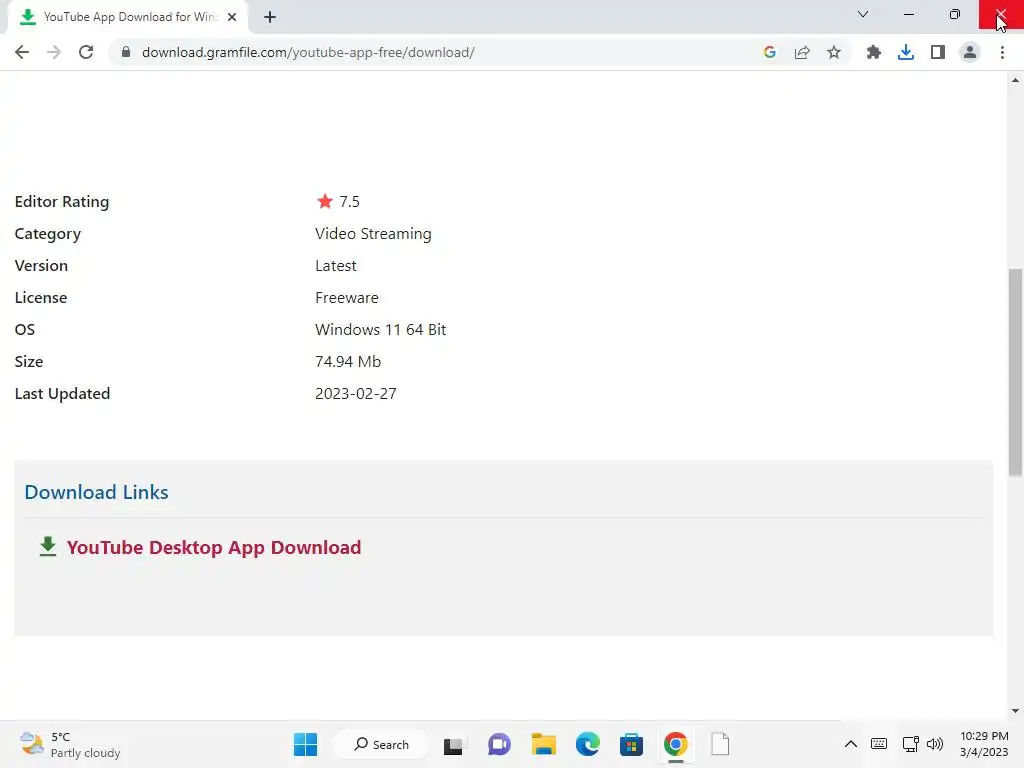Open Task View on taskbar
1024x768 pixels.
pyautogui.click(x=453, y=745)
